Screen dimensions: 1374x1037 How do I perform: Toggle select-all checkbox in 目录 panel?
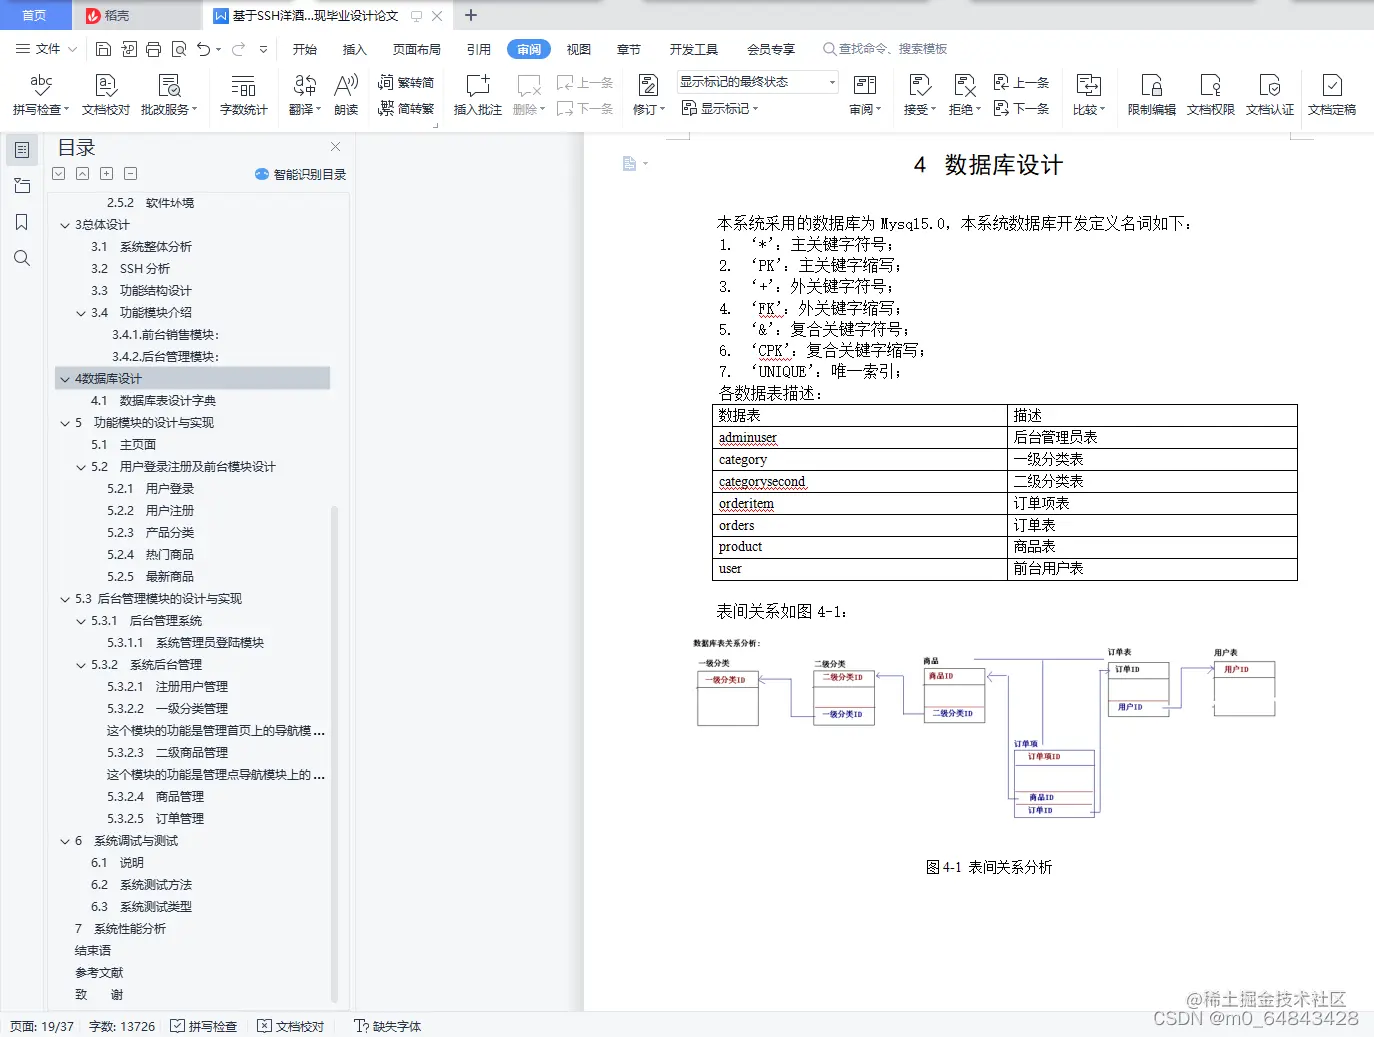57,173
